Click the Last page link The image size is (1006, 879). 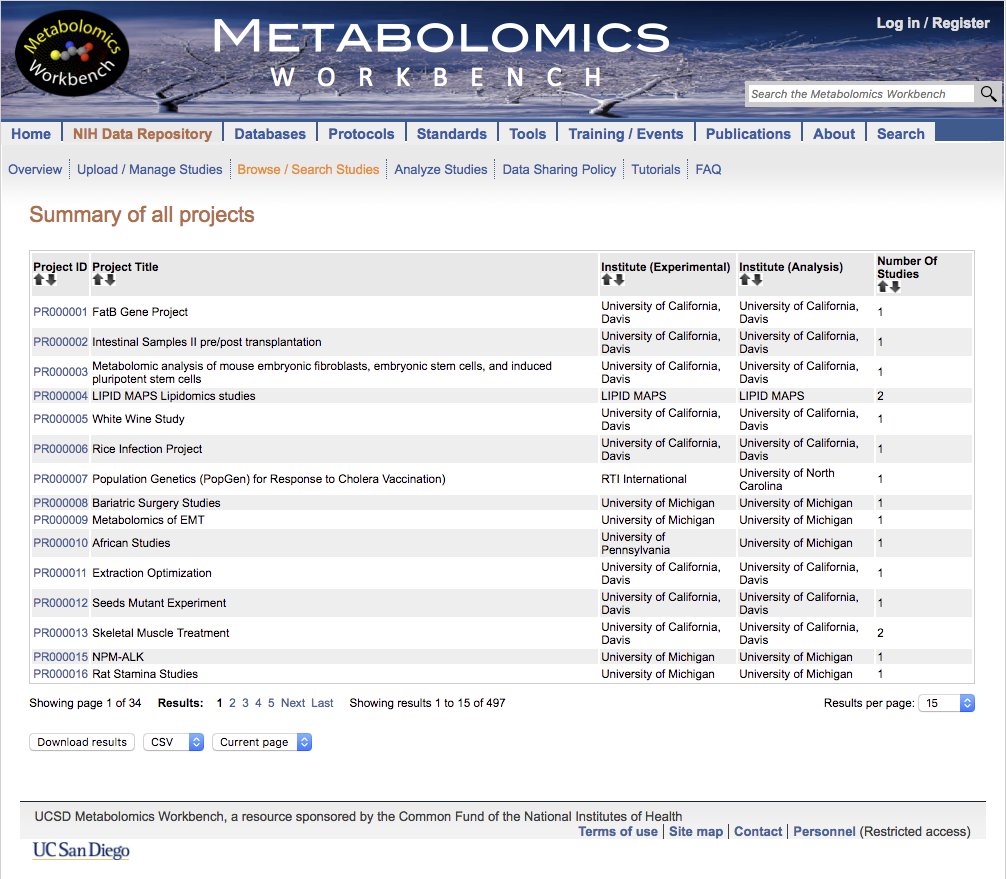(x=322, y=703)
